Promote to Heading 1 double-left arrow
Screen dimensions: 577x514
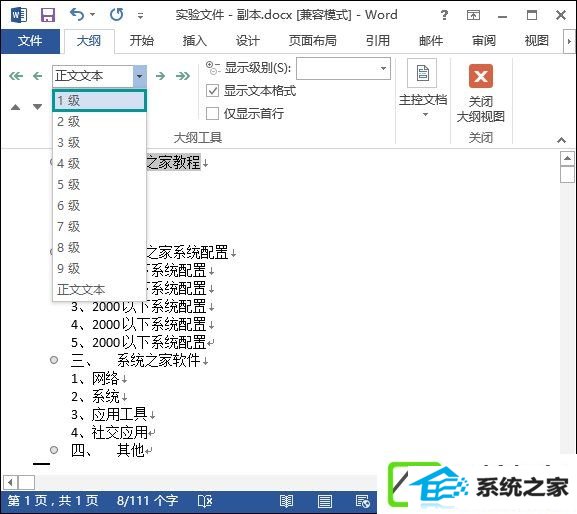point(16,76)
